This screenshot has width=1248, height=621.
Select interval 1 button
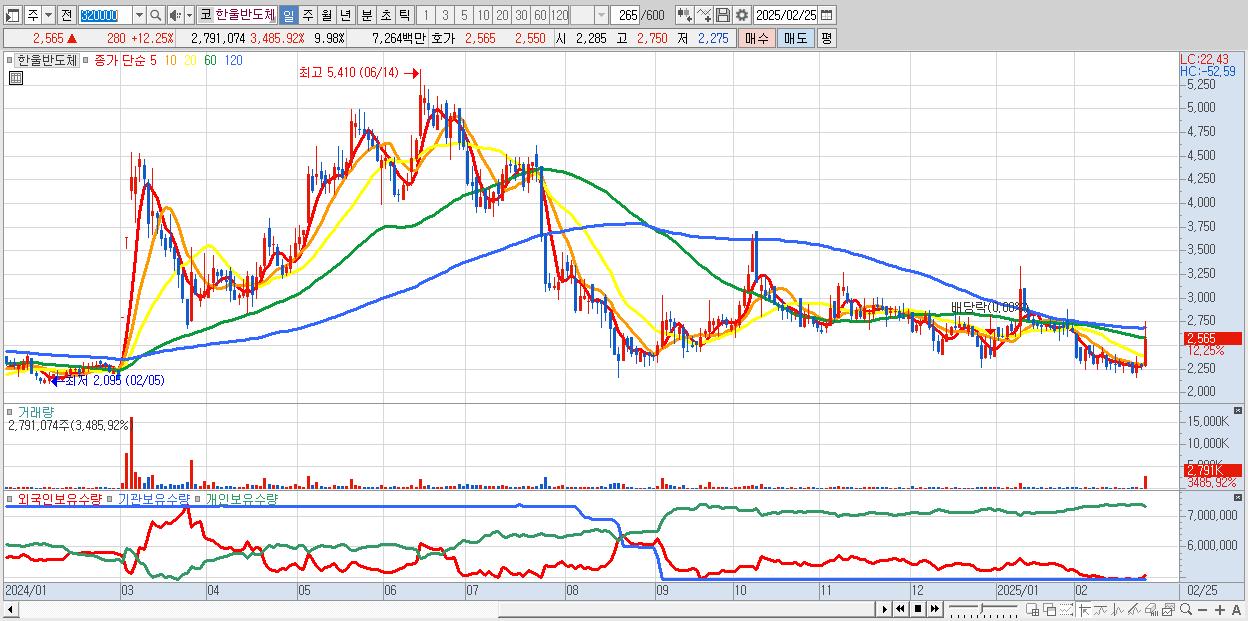(x=426, y=15)
